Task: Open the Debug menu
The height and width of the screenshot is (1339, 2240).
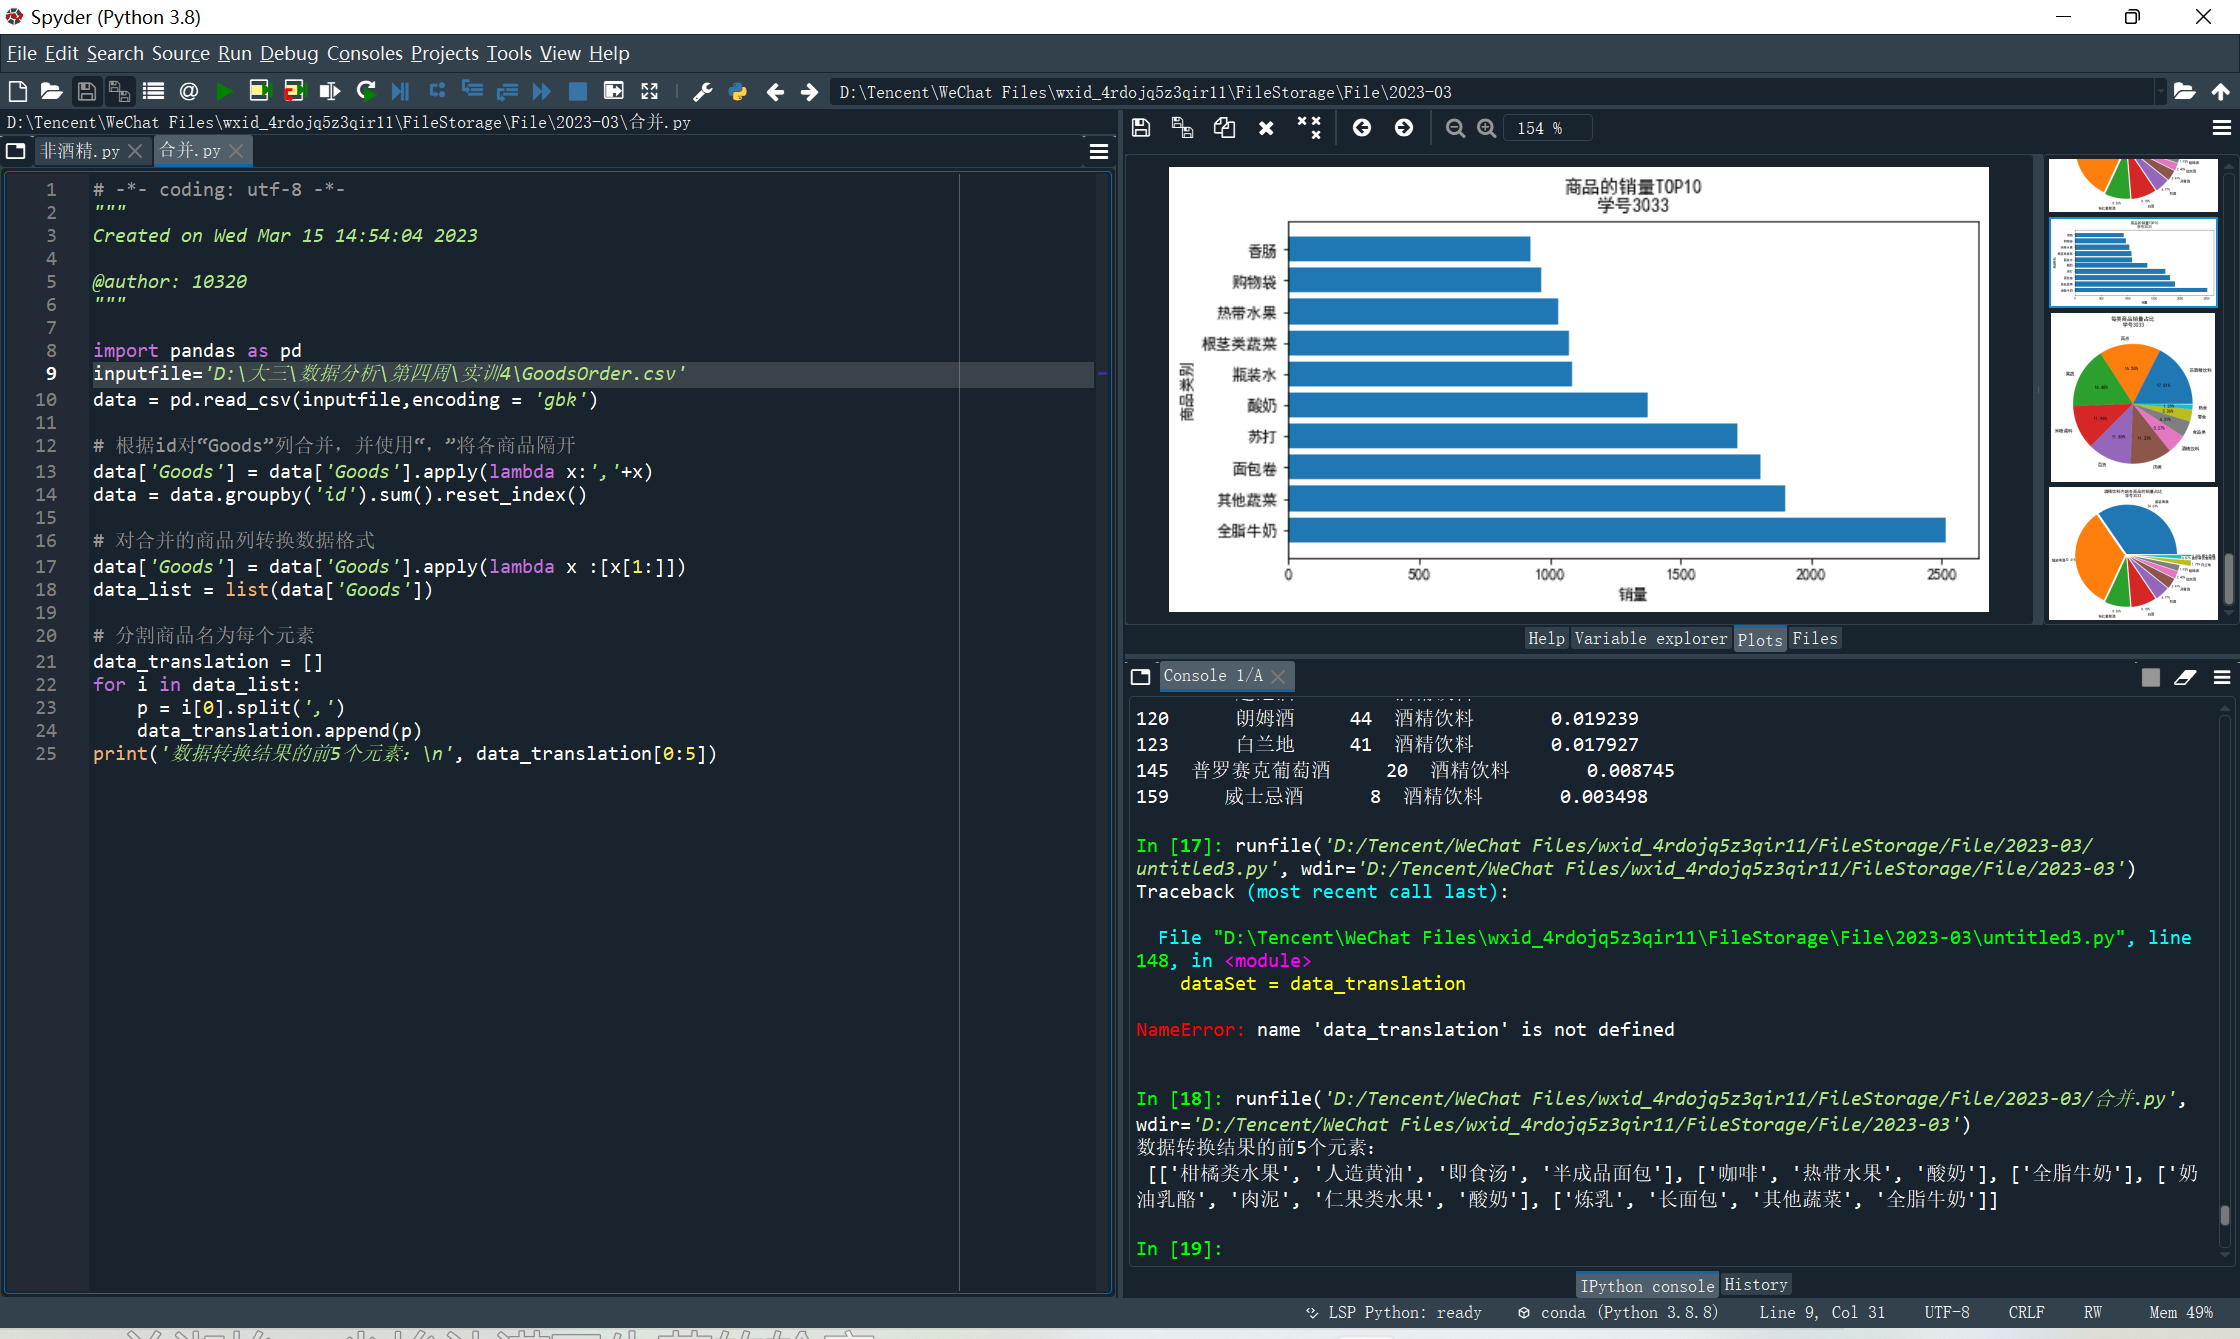Action: point(289,53)
